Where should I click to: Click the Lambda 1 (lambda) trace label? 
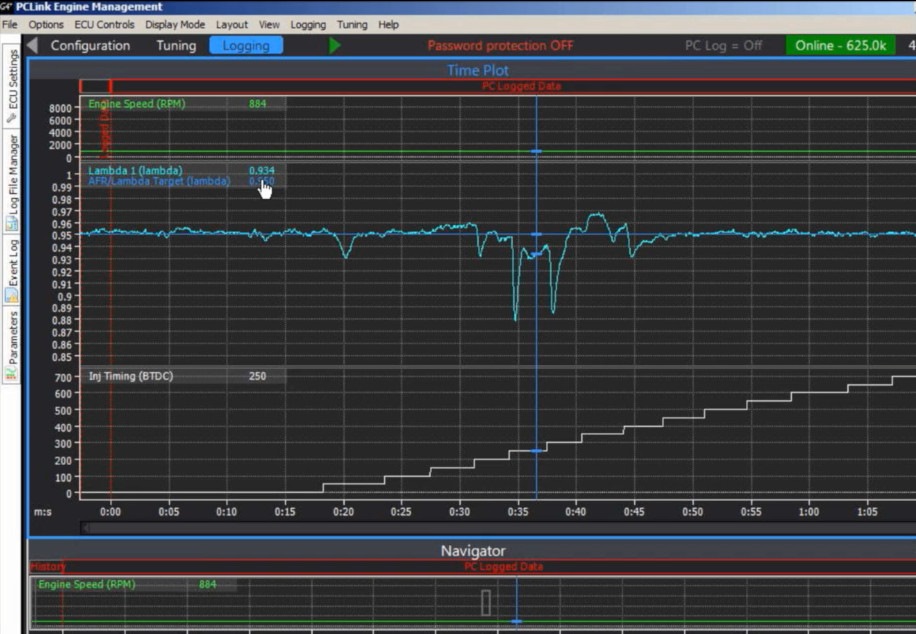pos(135,171)
